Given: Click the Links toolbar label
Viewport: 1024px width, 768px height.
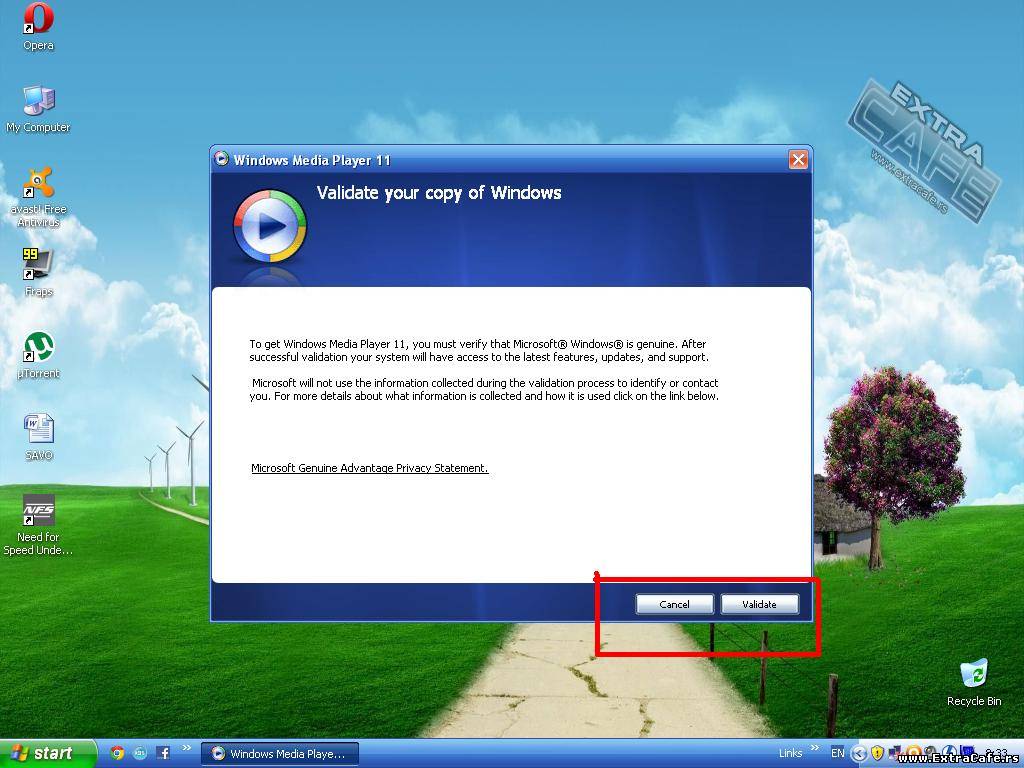Looking at the screenshot, I should [x=790, y=753].
